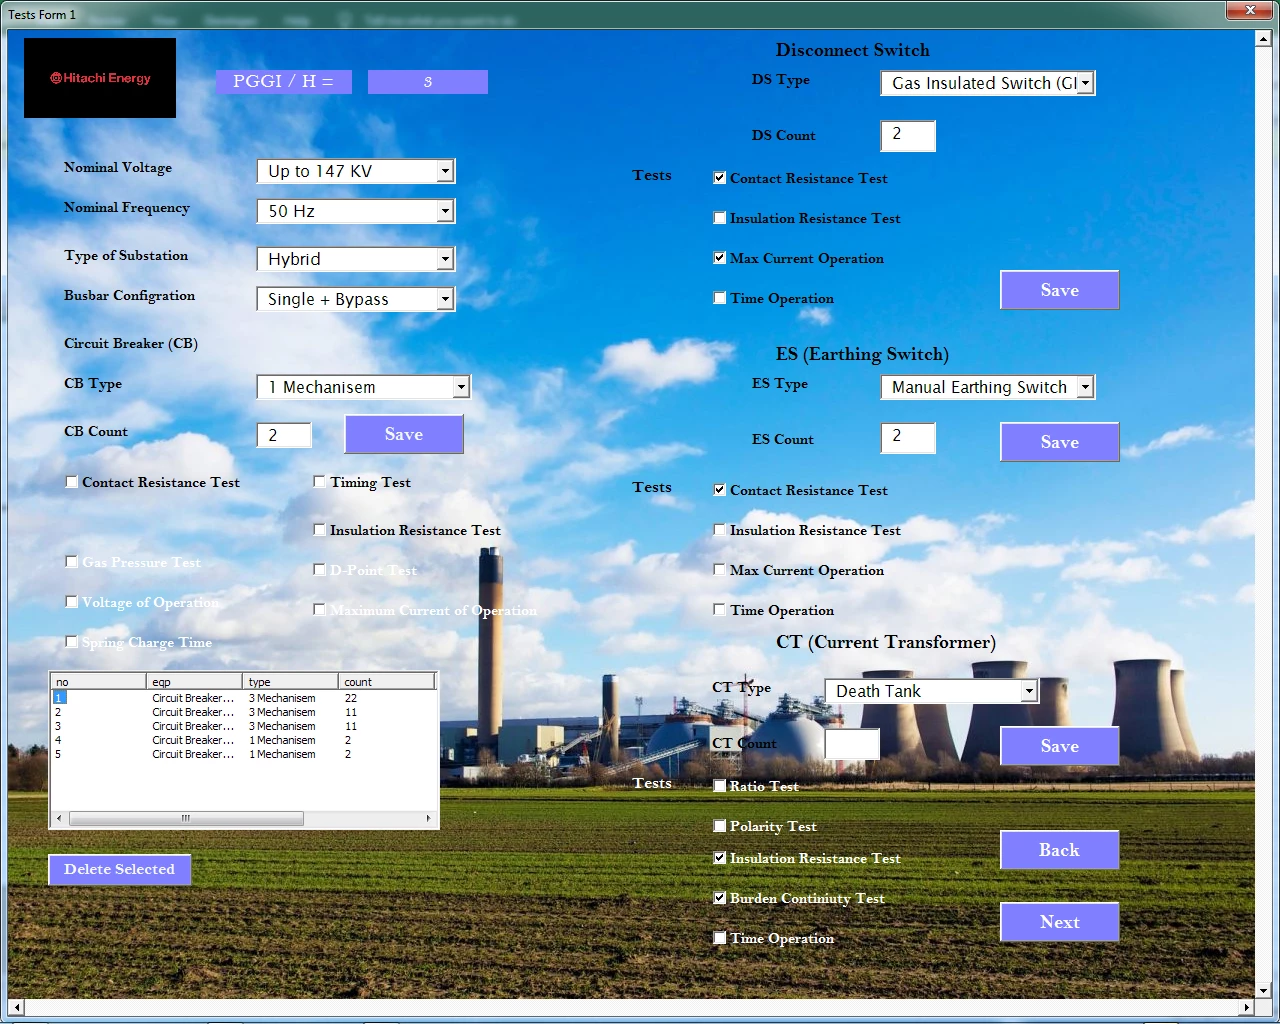Enable the Timing Test checkbox
This screenshot has width=1280, height=1024.
[320, 482]
